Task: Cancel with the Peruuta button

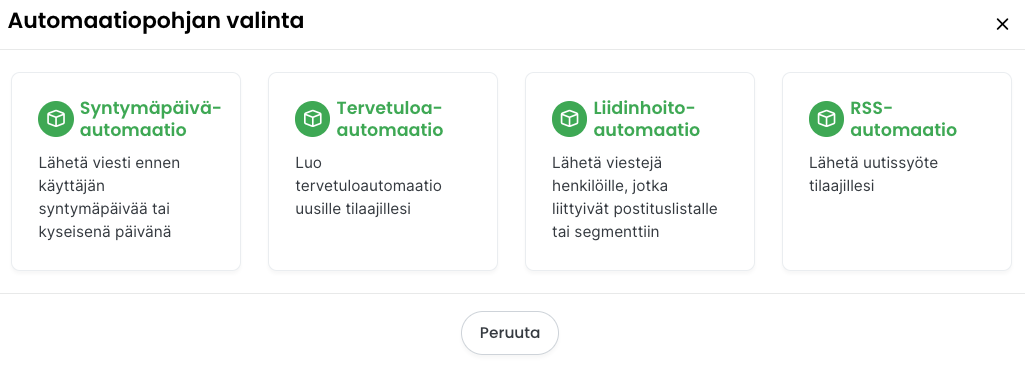Action: (510, 333)
